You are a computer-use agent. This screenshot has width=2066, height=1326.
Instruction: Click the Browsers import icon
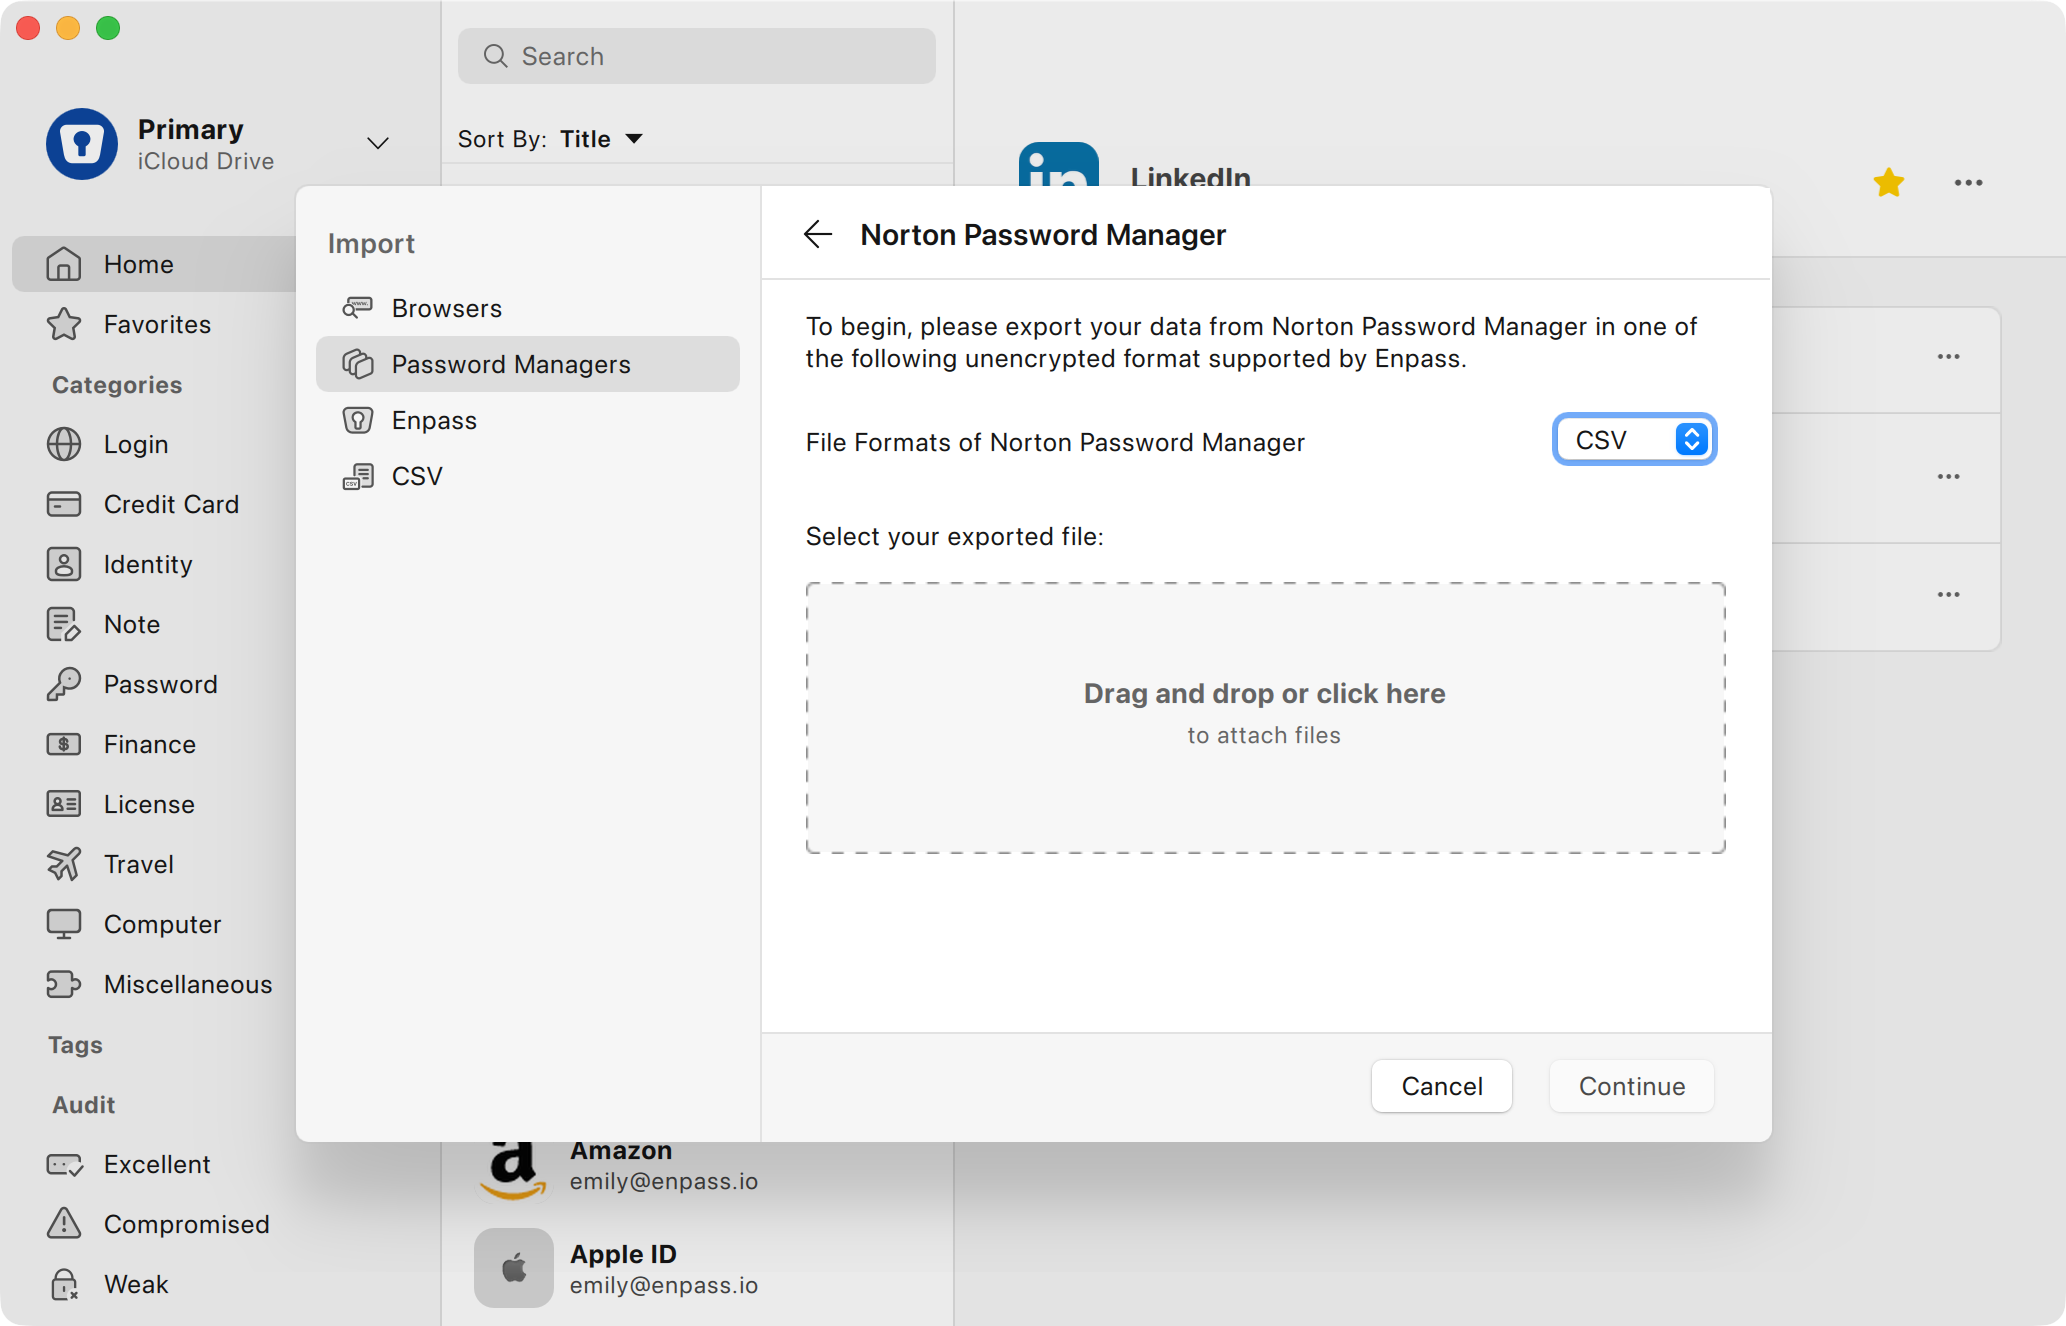358,308
